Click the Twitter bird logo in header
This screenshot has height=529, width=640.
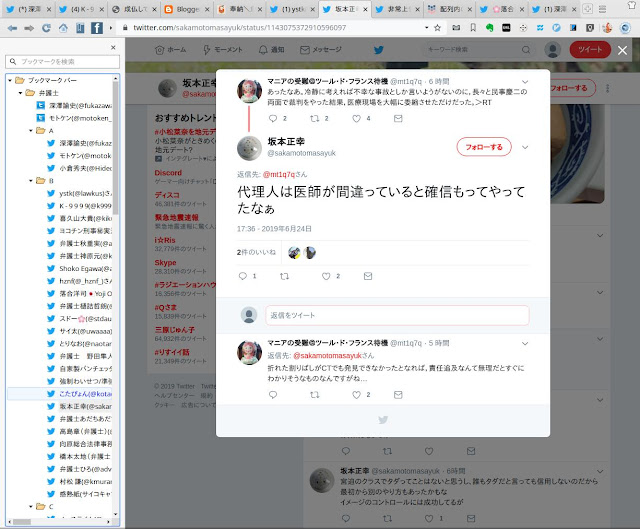click(379, 50)
